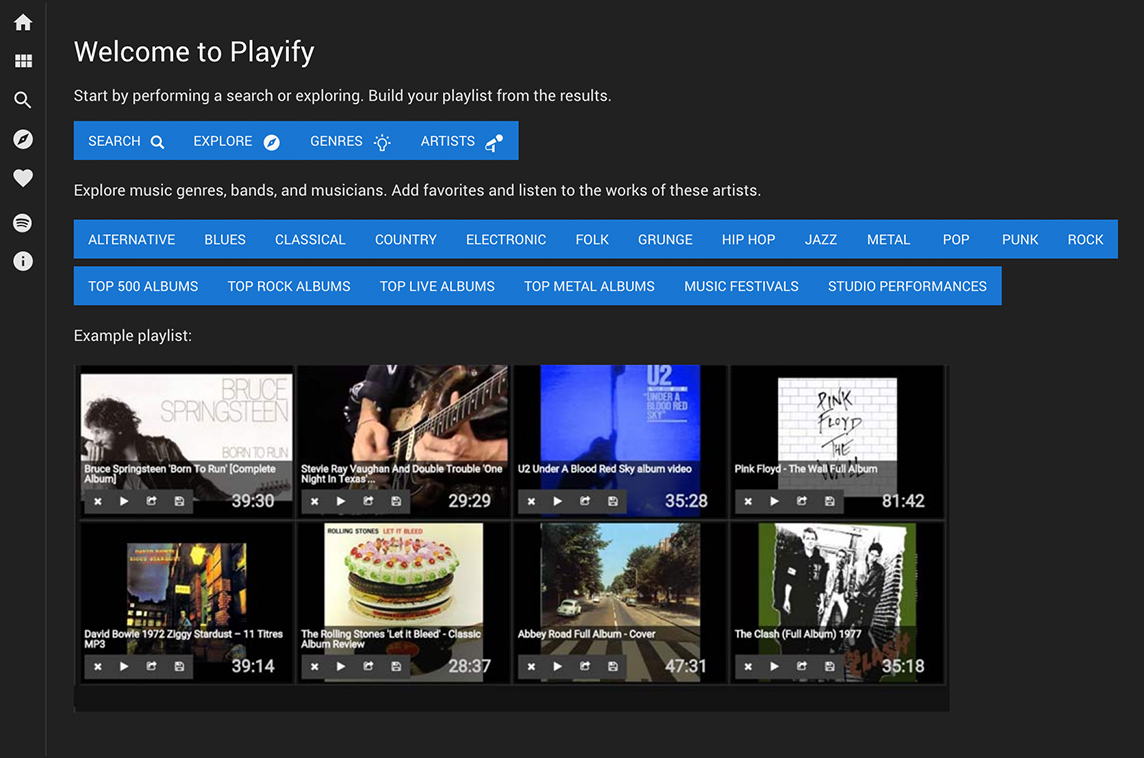The height and width of the screenshot is (758, 1144).
Task: Share the U2 Under A Blood Red Sky item
Action: click(584, 501)
